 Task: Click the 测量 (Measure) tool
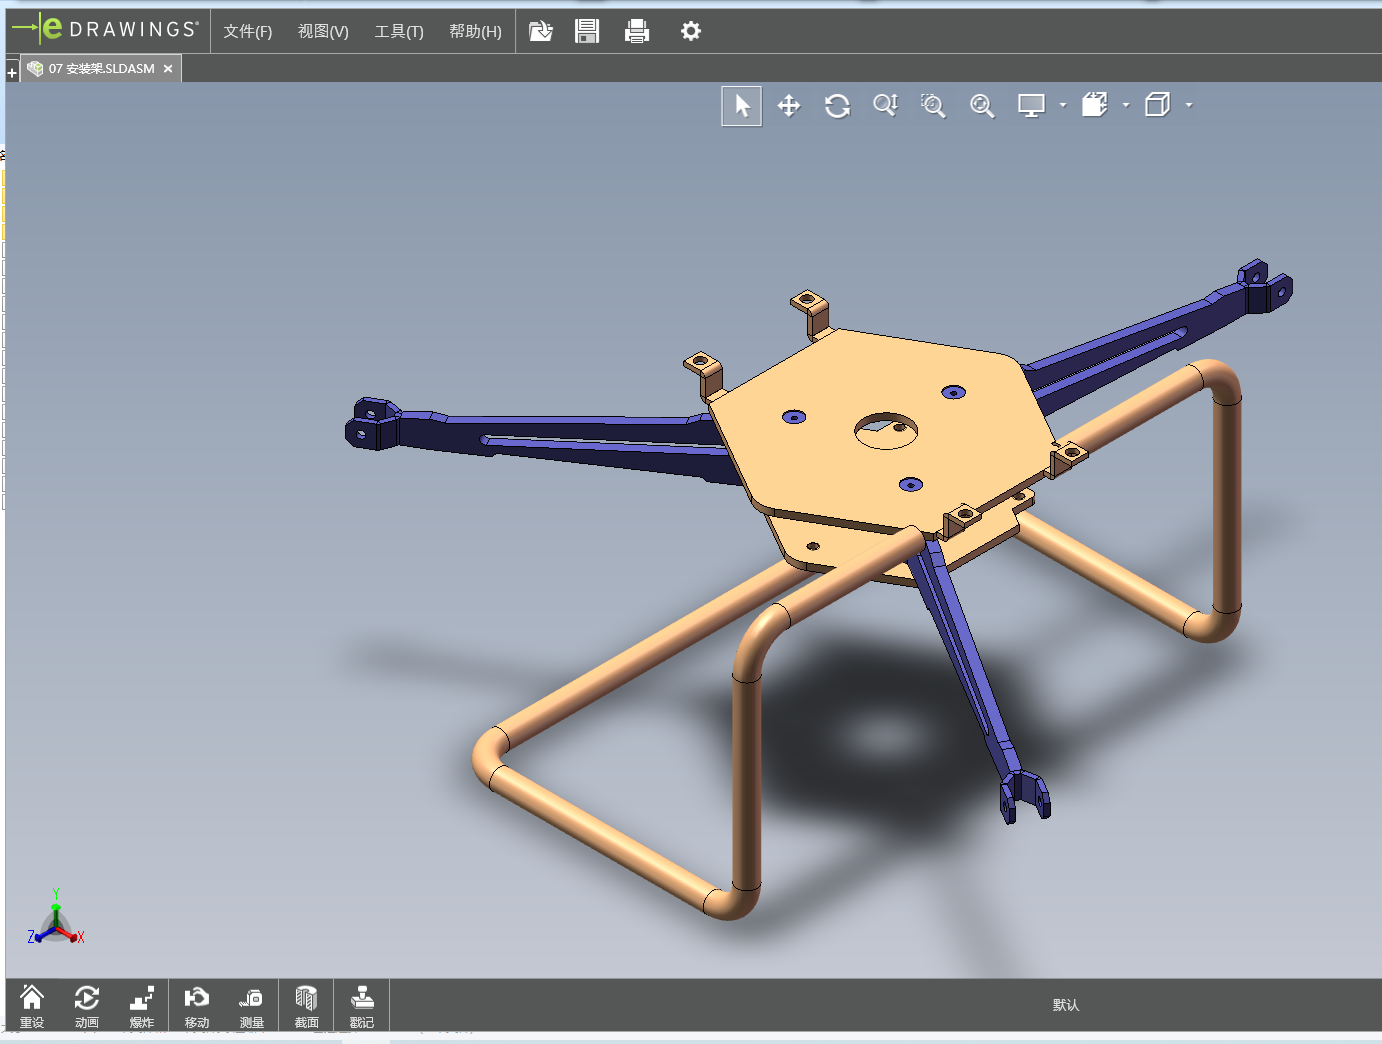click(x=251, y=1006)
